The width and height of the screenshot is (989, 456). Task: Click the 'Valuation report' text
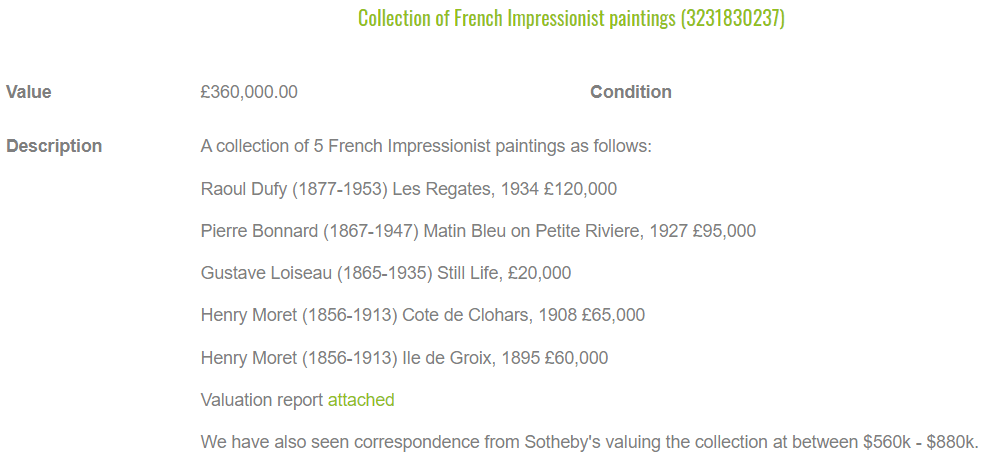tap(262, 400)
